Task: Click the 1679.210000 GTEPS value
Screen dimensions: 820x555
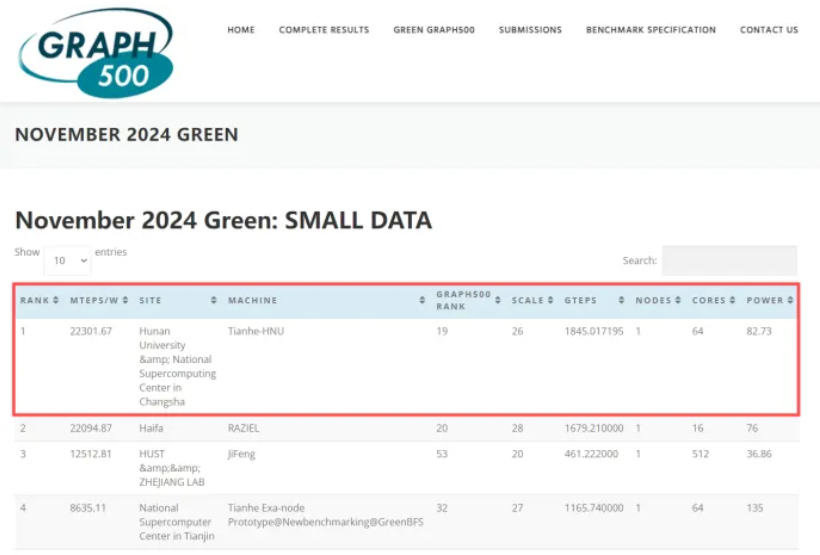Action: point(594,428)
